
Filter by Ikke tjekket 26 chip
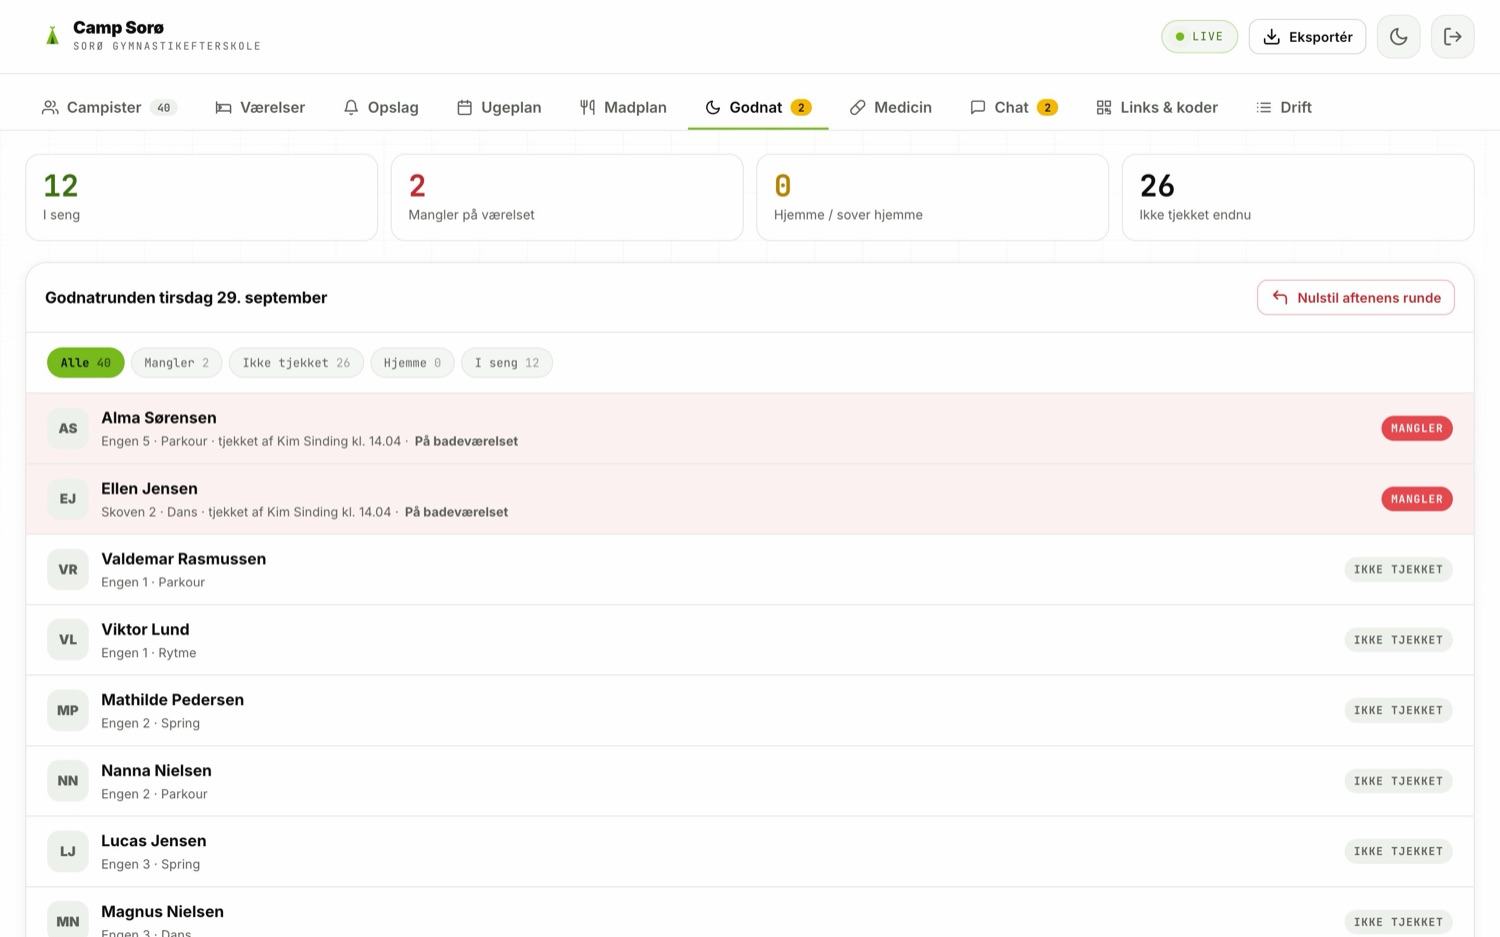point(296,363)
